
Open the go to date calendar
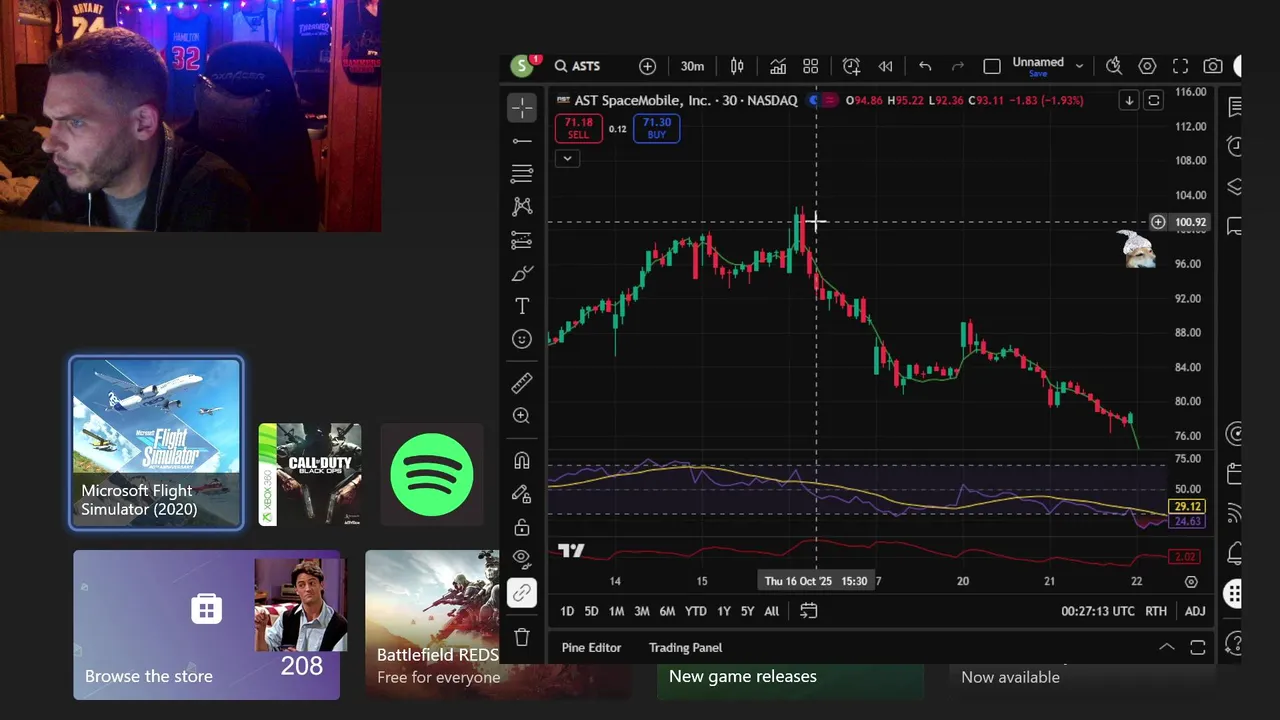click(x=808, y=611)
